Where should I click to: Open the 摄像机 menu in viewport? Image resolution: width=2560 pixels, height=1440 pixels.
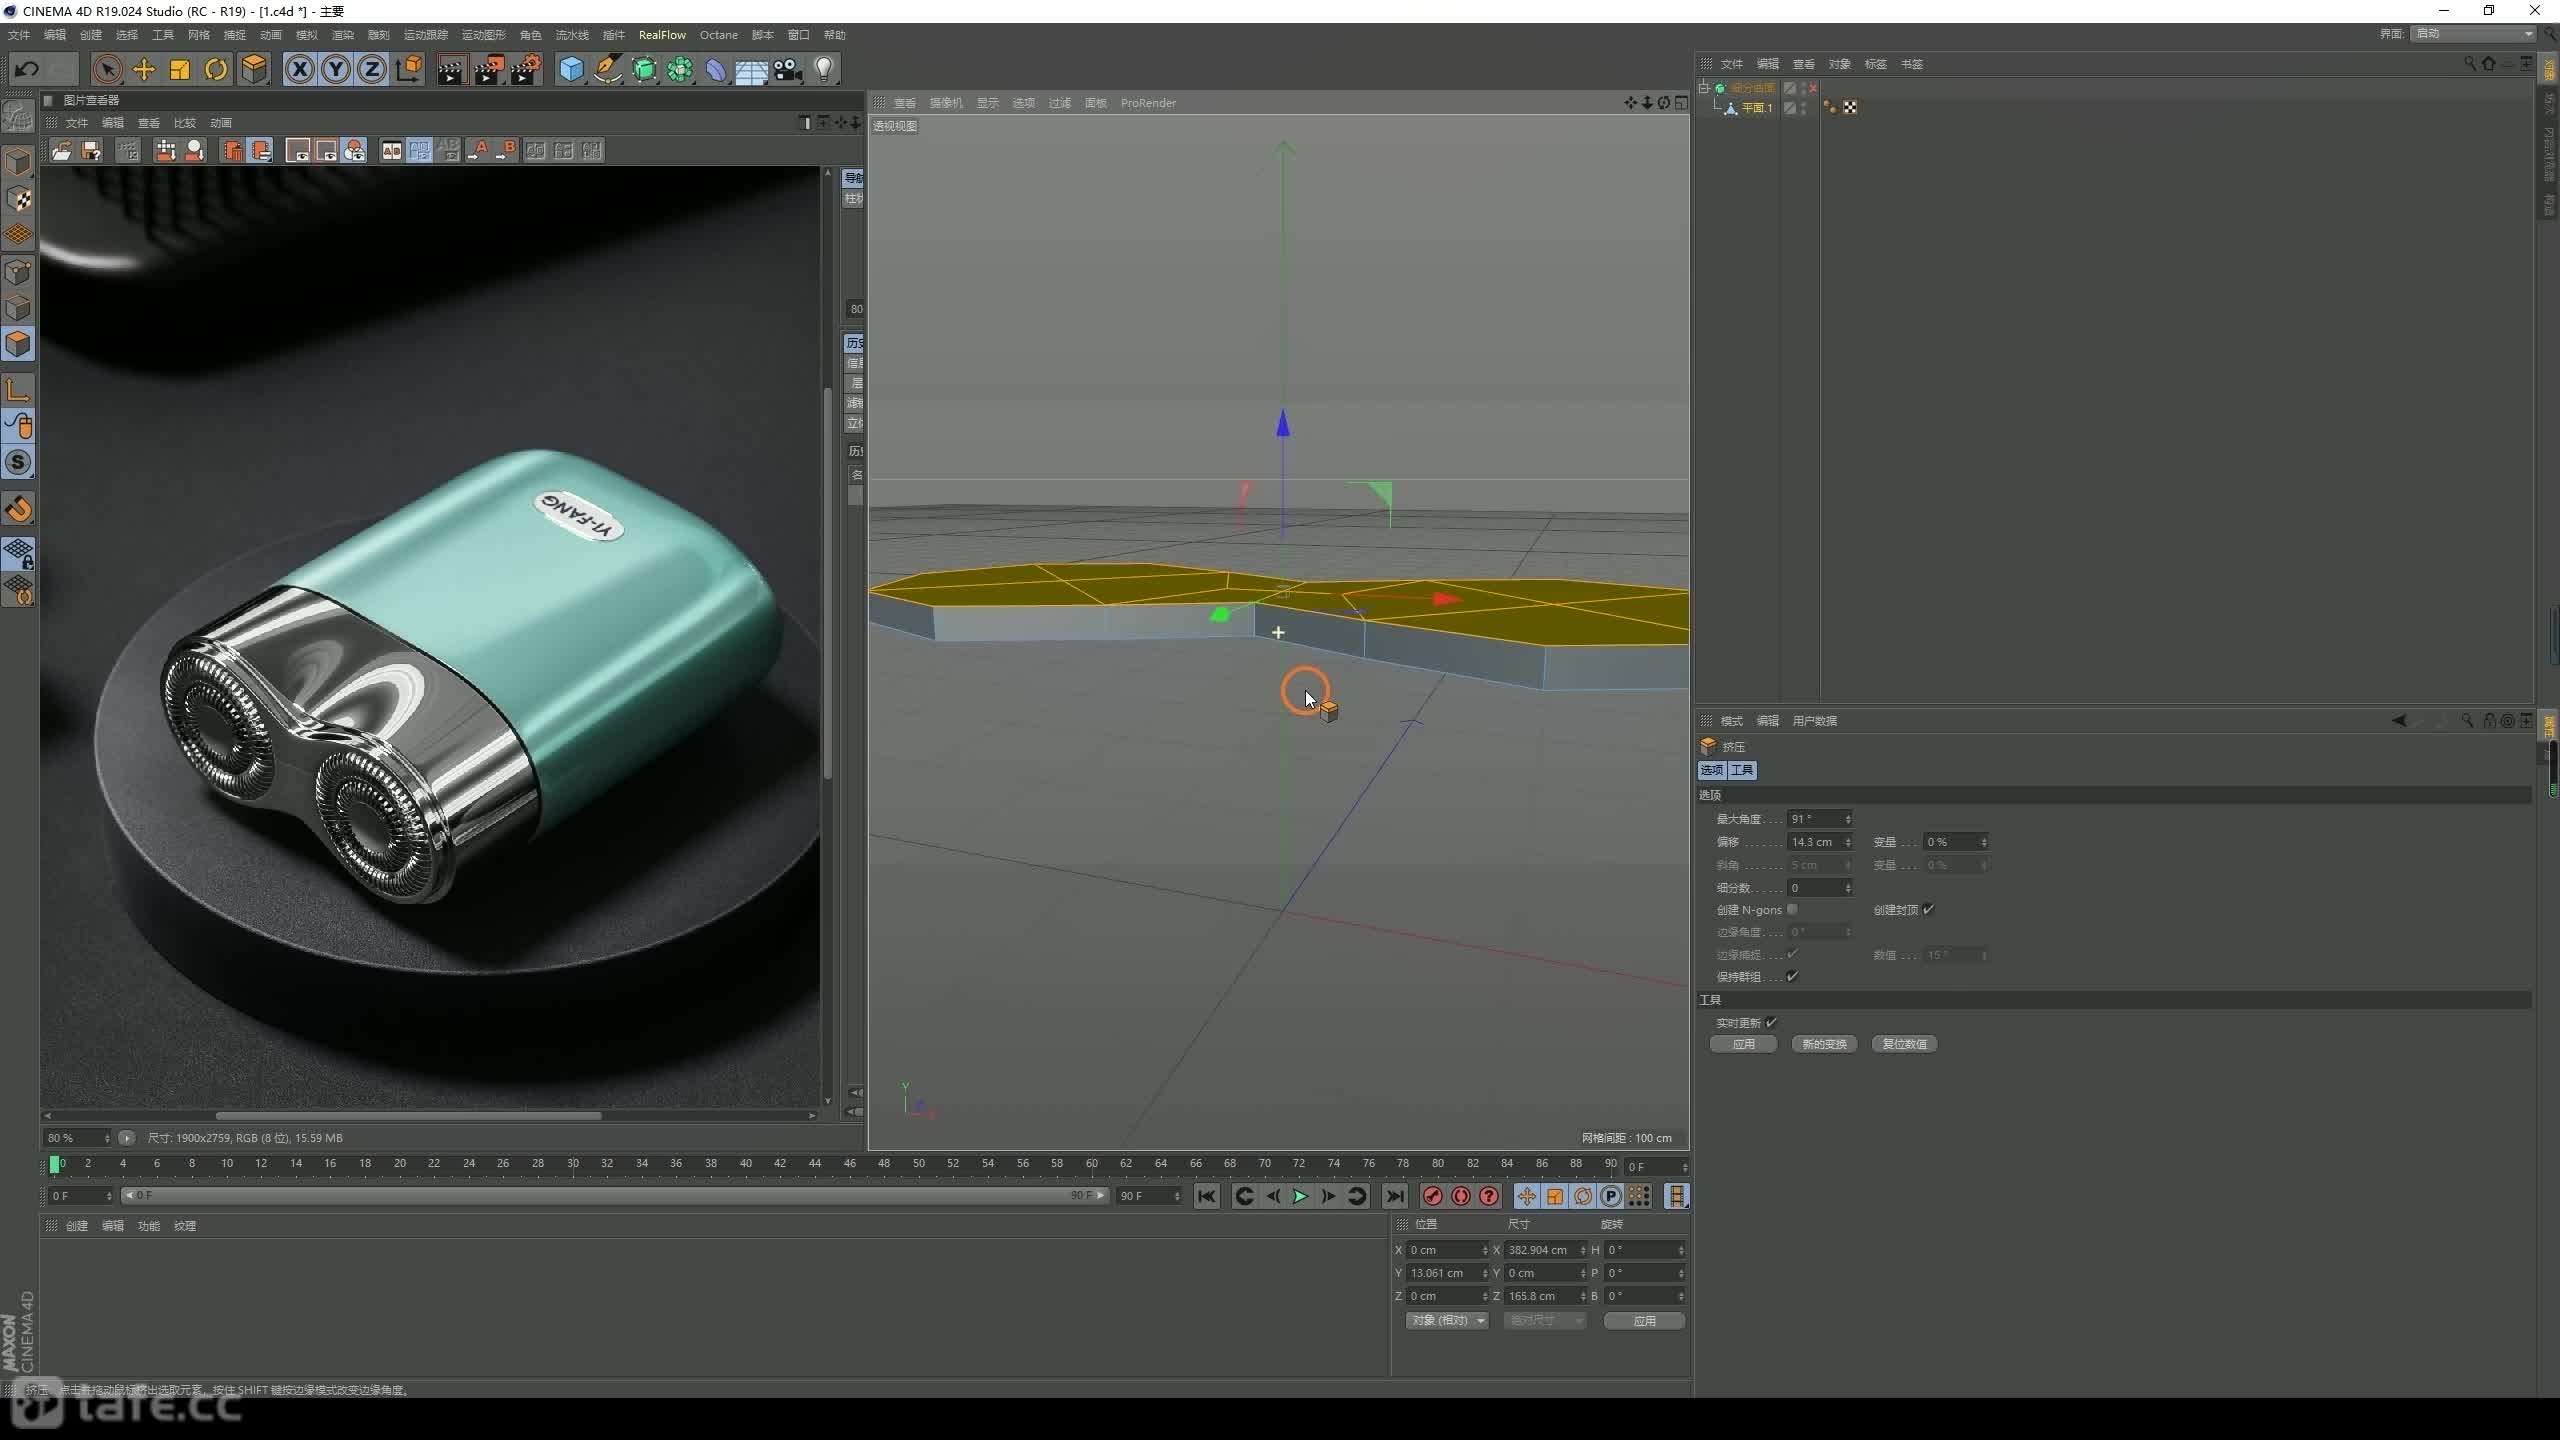tap(946, 103)
